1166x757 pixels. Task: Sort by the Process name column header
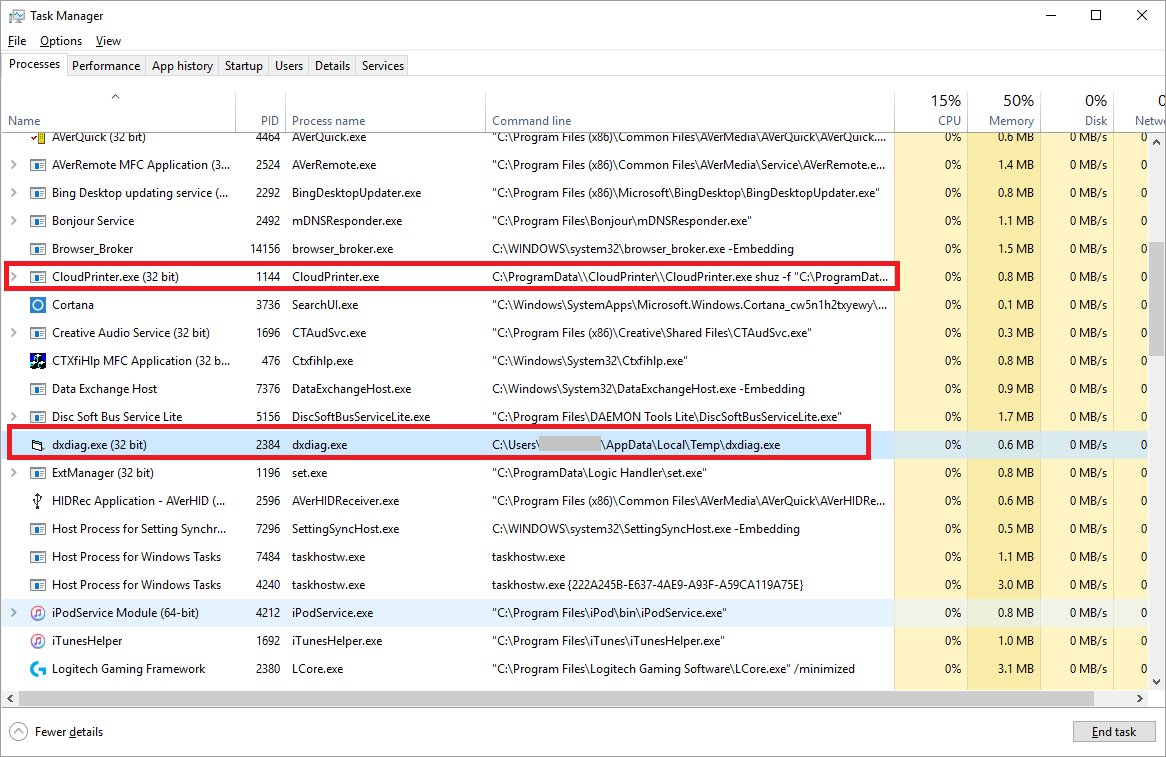(x=385, y=111)
